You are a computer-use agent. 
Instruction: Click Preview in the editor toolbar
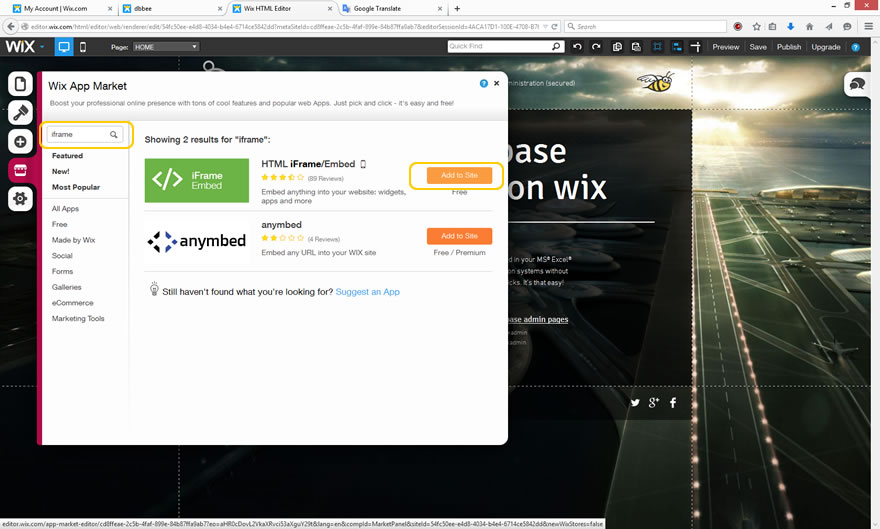tap(726, 47)
